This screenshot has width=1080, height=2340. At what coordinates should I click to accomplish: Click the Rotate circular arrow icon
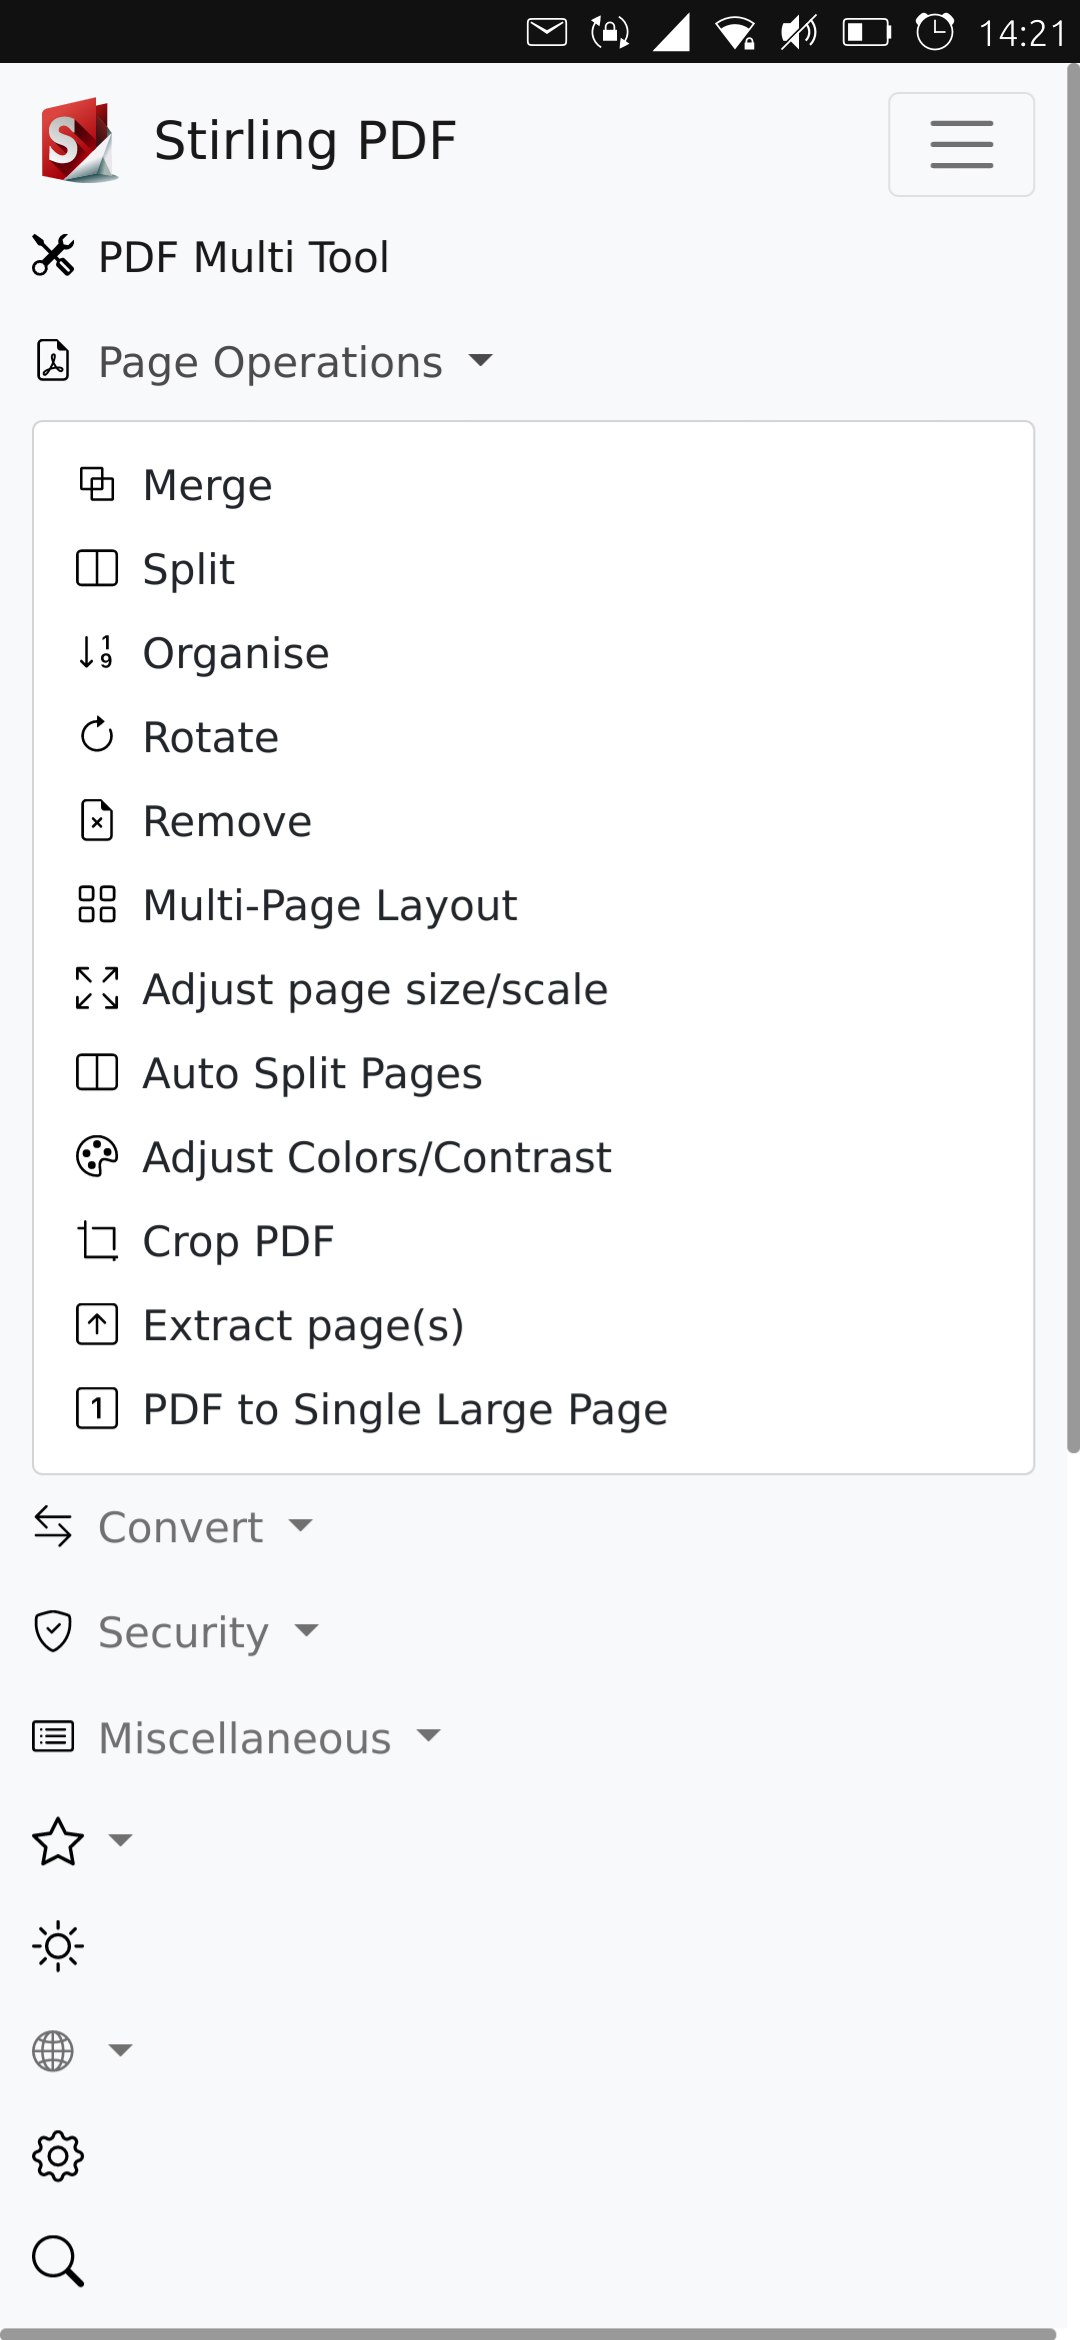click(x=97, y=736)
